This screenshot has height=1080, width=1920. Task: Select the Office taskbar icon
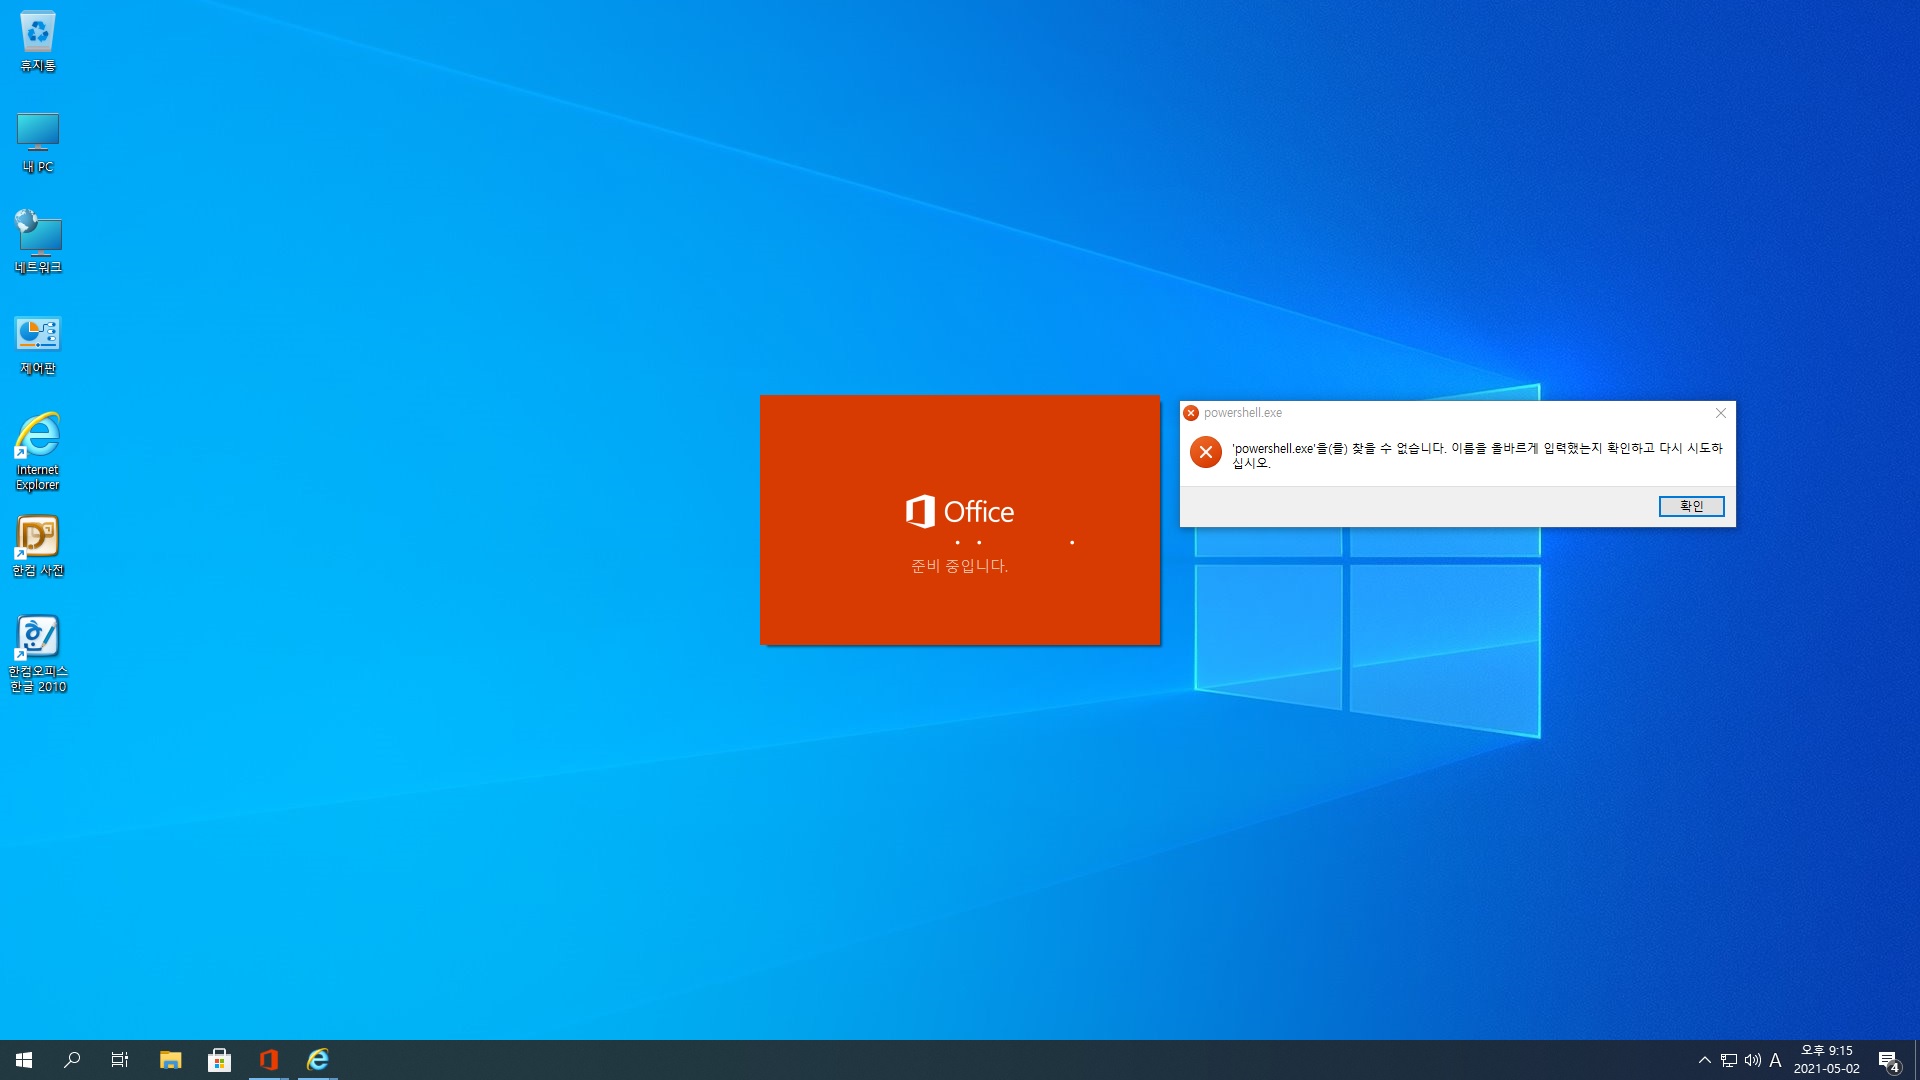(269, 1060)
